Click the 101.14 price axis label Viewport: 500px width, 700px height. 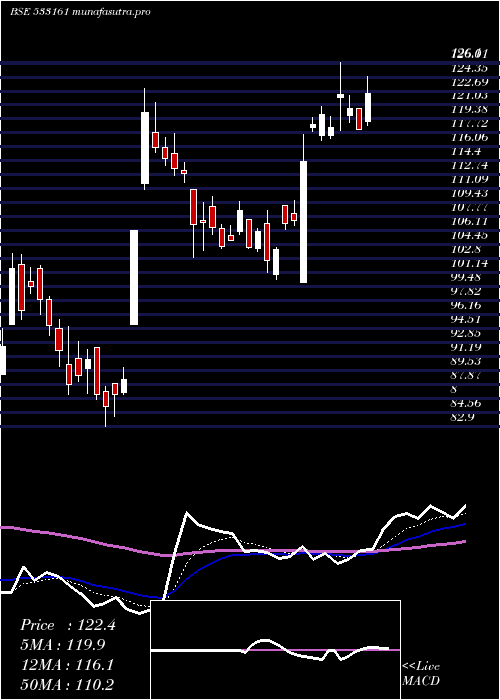click(469, 263)
